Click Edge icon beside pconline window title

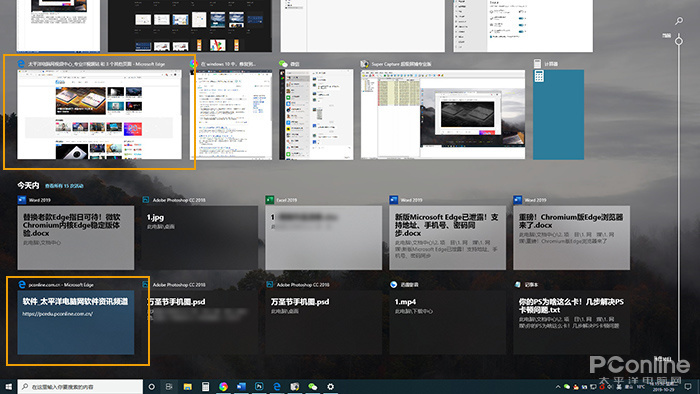pos(21,64)
